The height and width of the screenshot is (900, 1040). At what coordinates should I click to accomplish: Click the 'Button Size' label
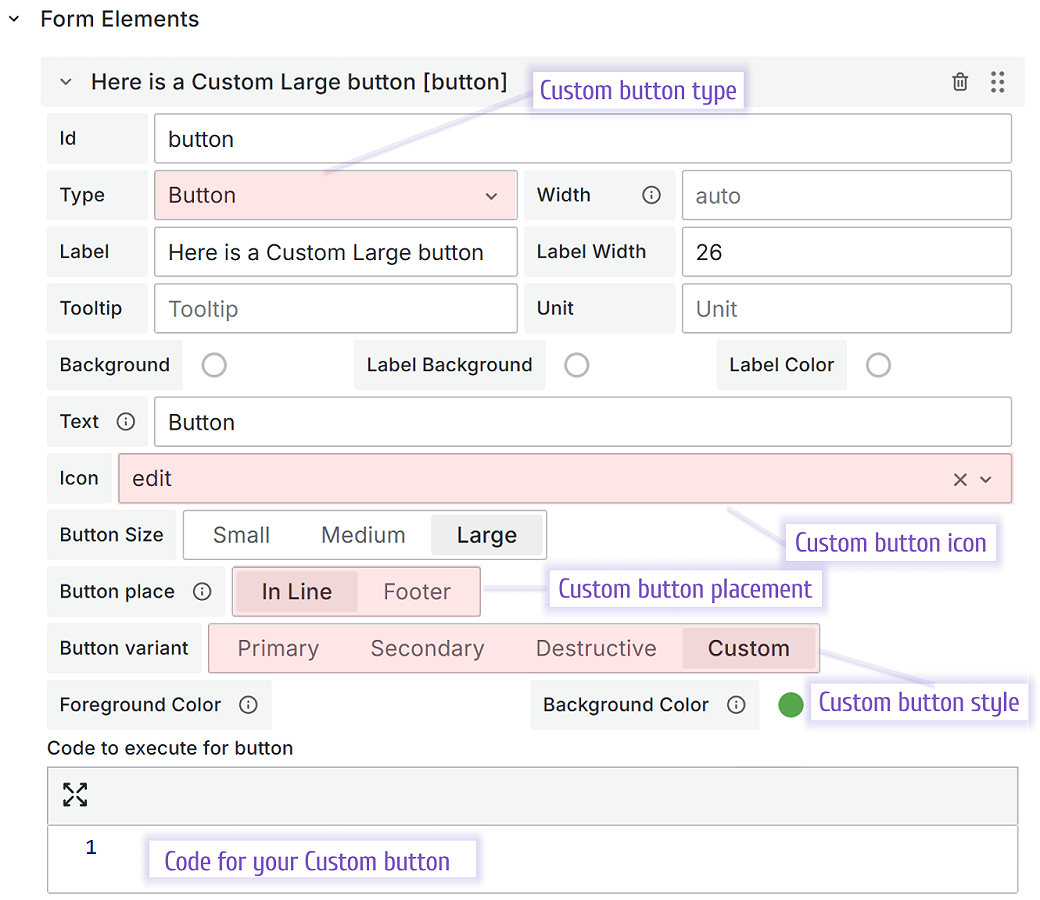pyautogui.click(x=111, y=535)
